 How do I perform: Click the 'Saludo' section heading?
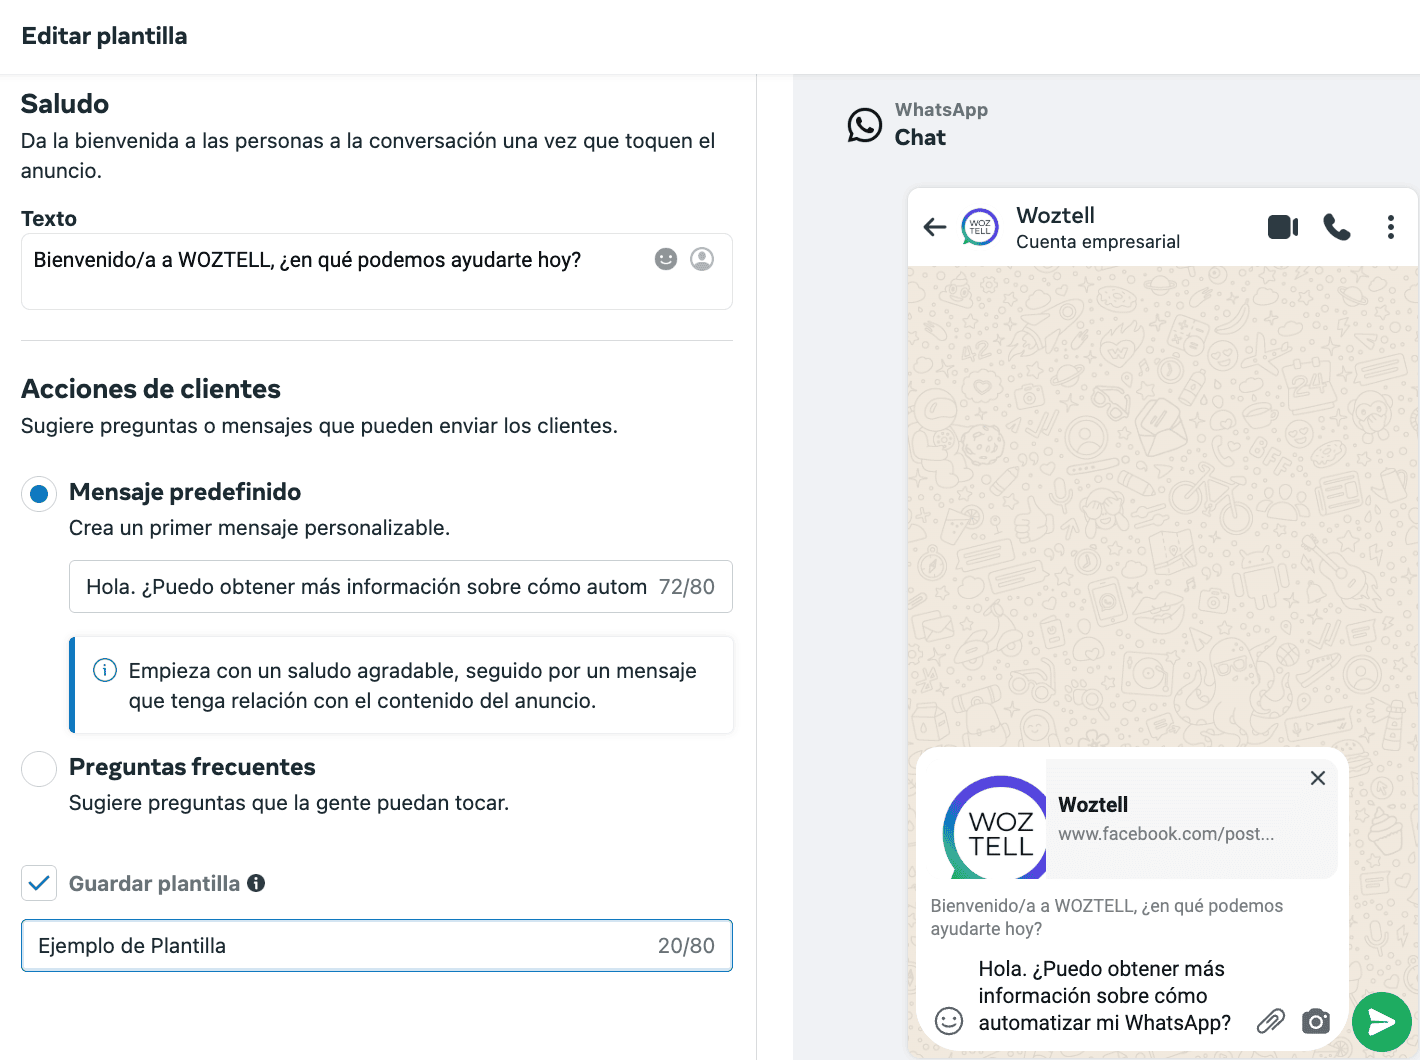tap(65, 104)
